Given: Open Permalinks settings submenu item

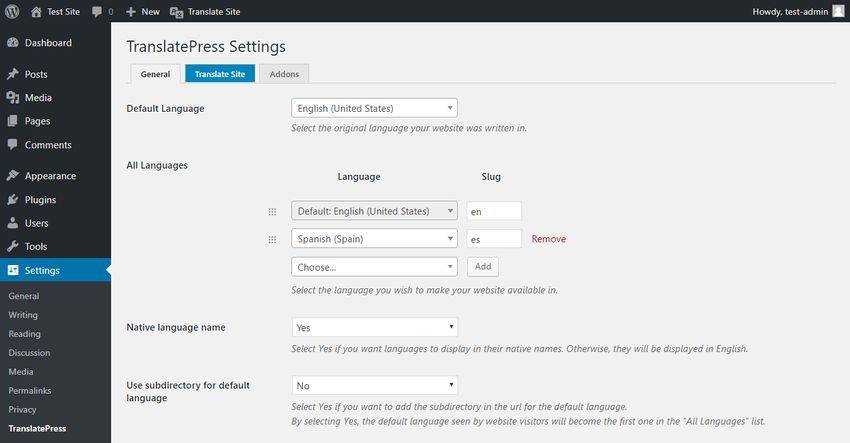Looking at the screenshot, I should click(30, 391).
